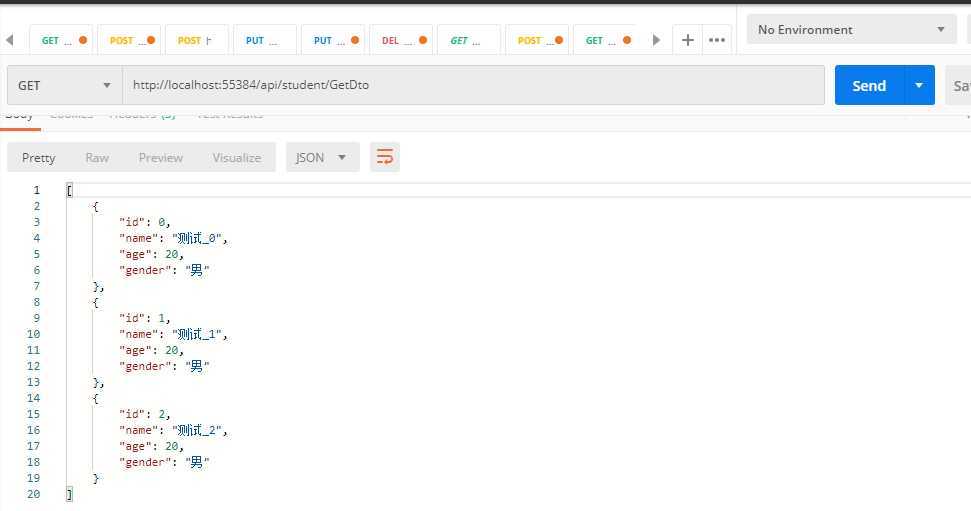Open the tab options ellipsis menu
This screenshot has height=511, width=971.
click(x=717, y=40)
